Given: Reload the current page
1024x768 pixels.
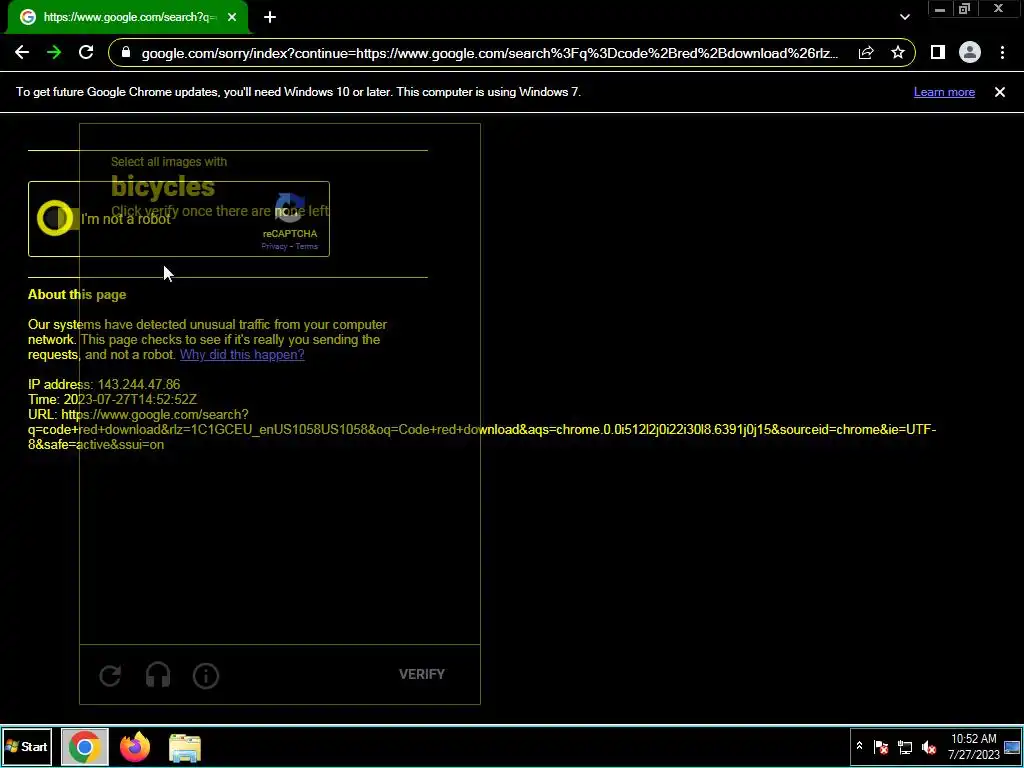Looking at the screenshot, I should (x=86, y=53).
